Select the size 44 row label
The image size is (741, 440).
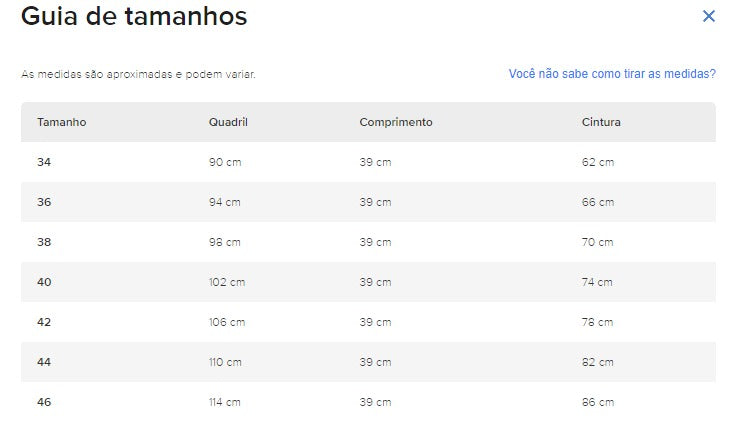click(44, 362)
